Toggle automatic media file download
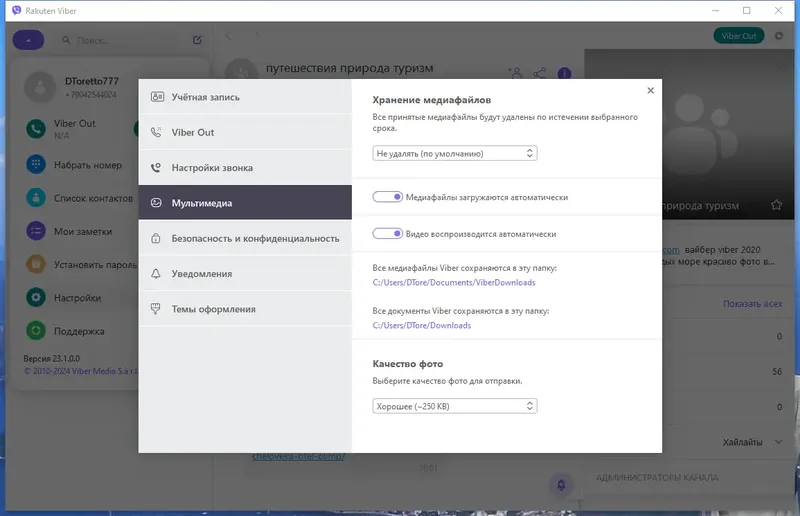Viewport: 800px width, 516px height. (388, 197)
